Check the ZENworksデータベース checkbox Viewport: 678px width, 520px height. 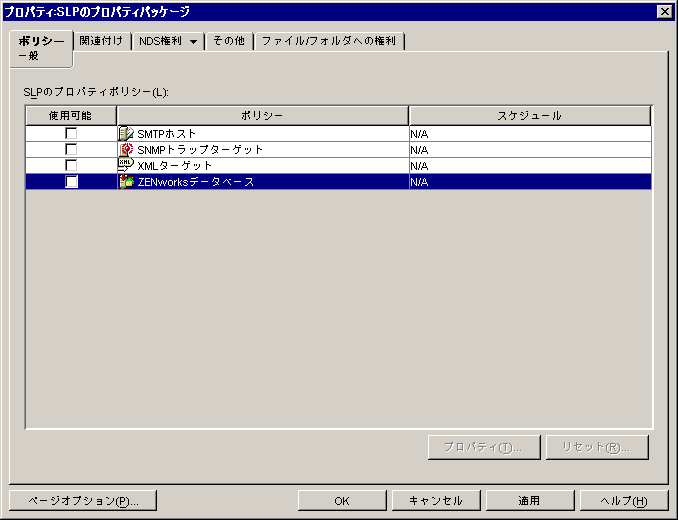71,181
